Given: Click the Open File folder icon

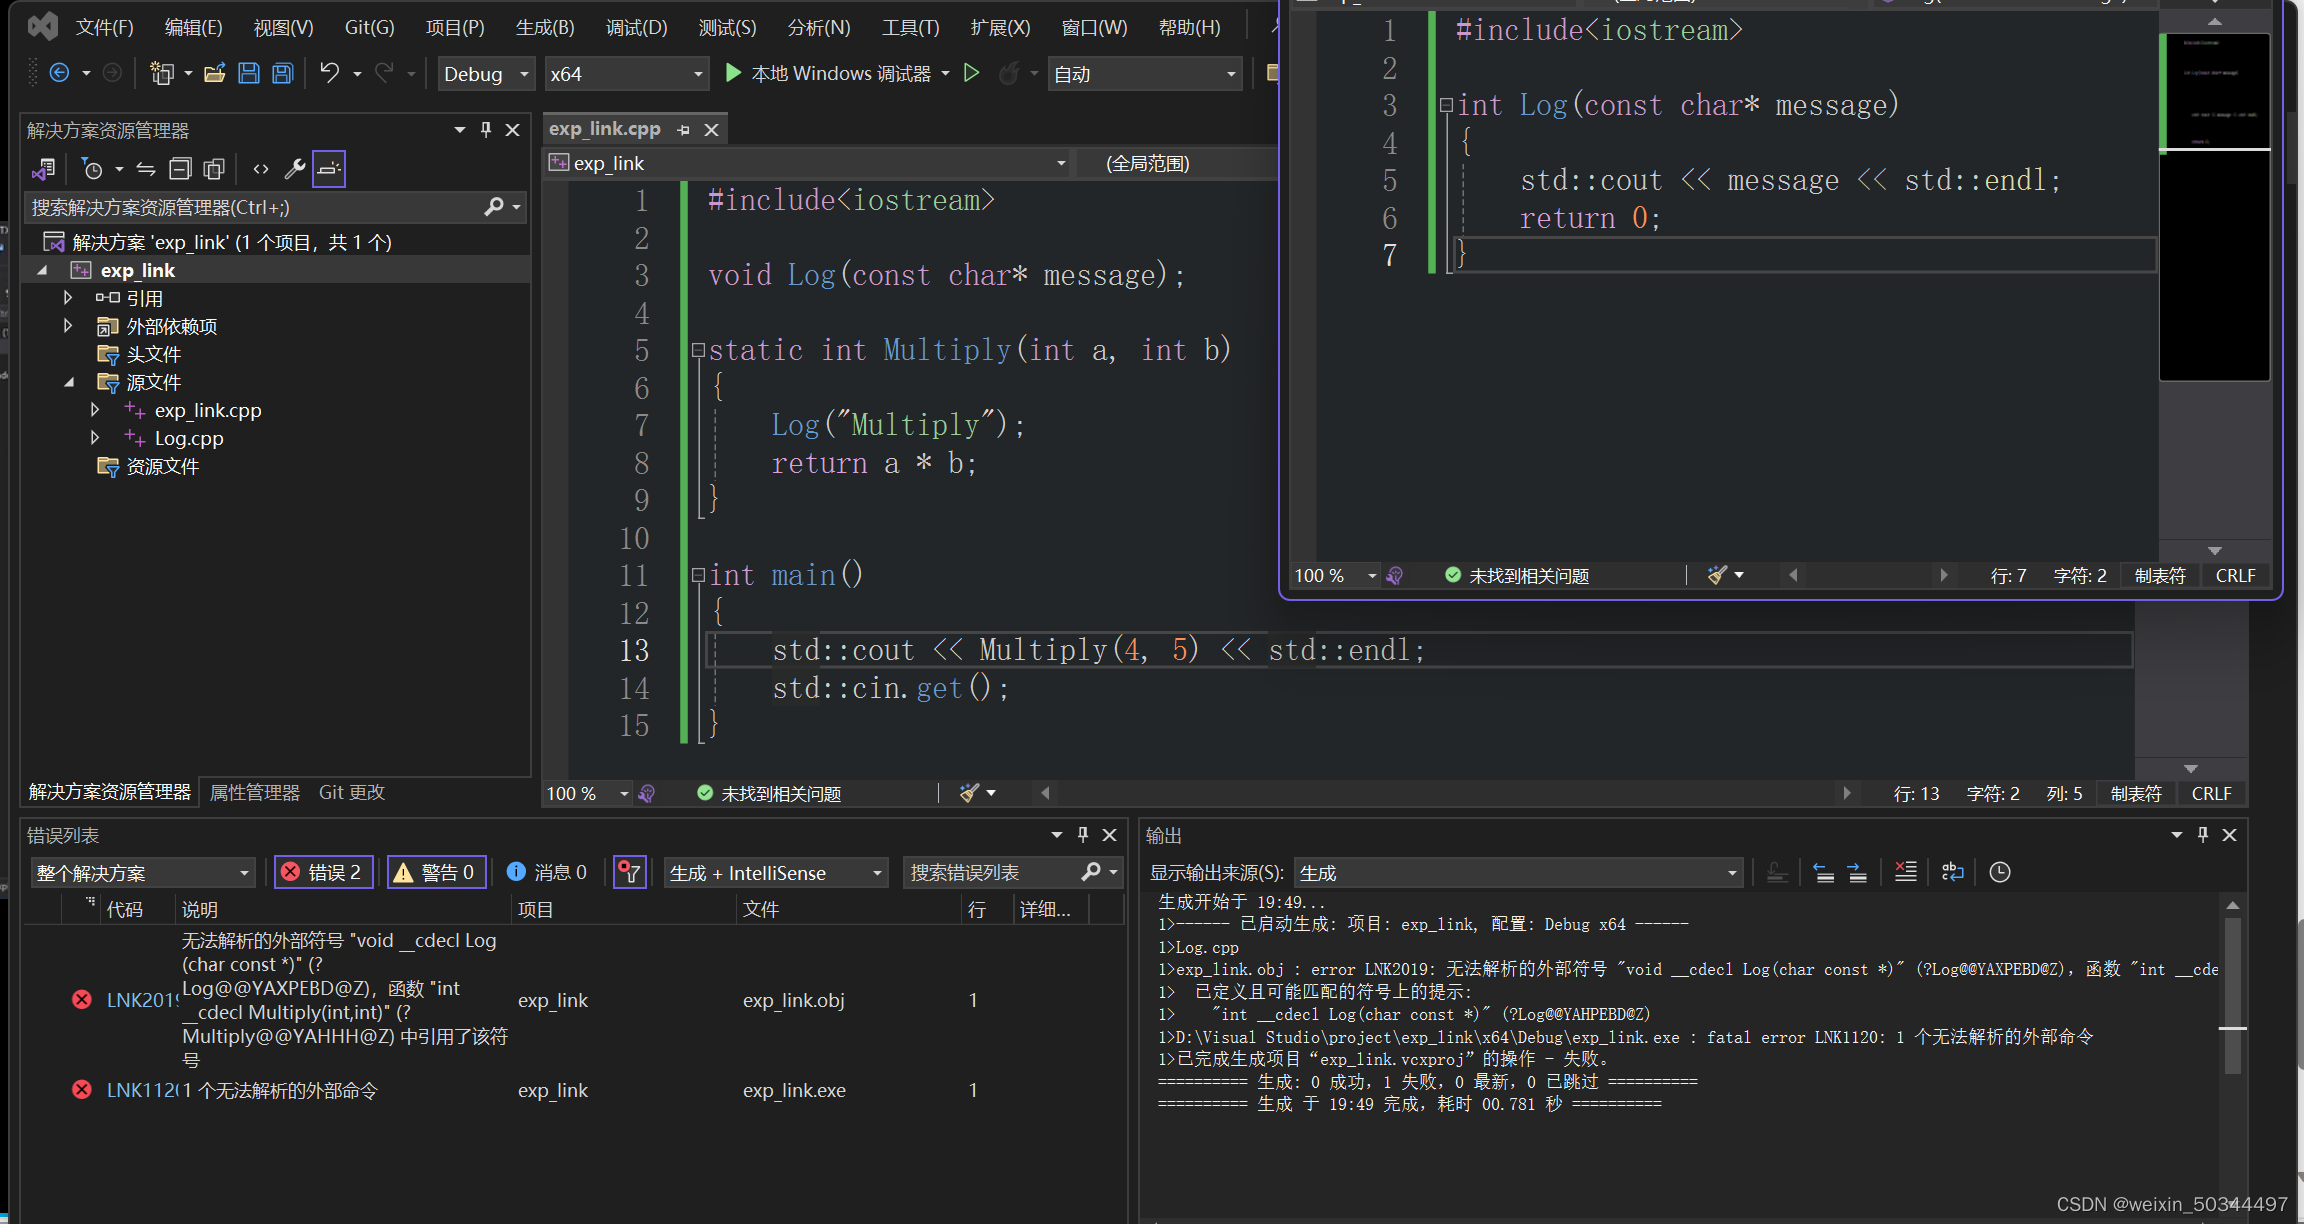Looking at the screenshot, I should coord(214,73).
